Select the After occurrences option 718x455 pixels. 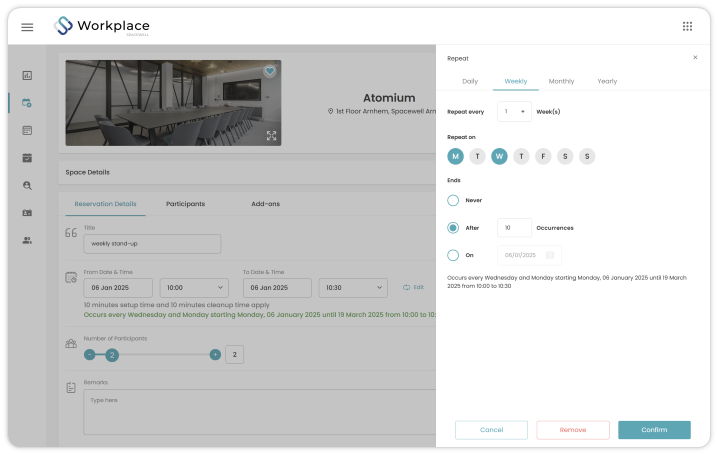(x=453, y=228)
